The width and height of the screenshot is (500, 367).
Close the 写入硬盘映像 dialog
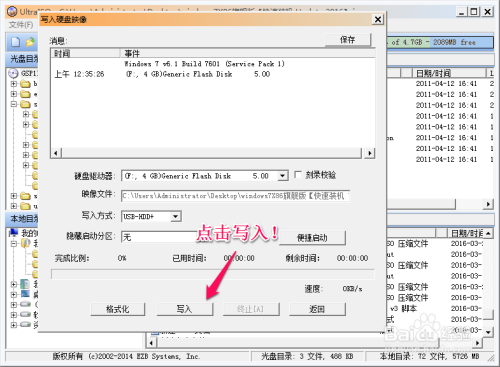point(378,19)
